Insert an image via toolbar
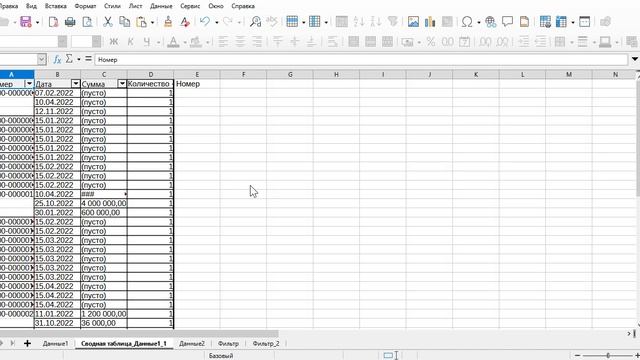640x360 pixels. [x=413, y=22]
